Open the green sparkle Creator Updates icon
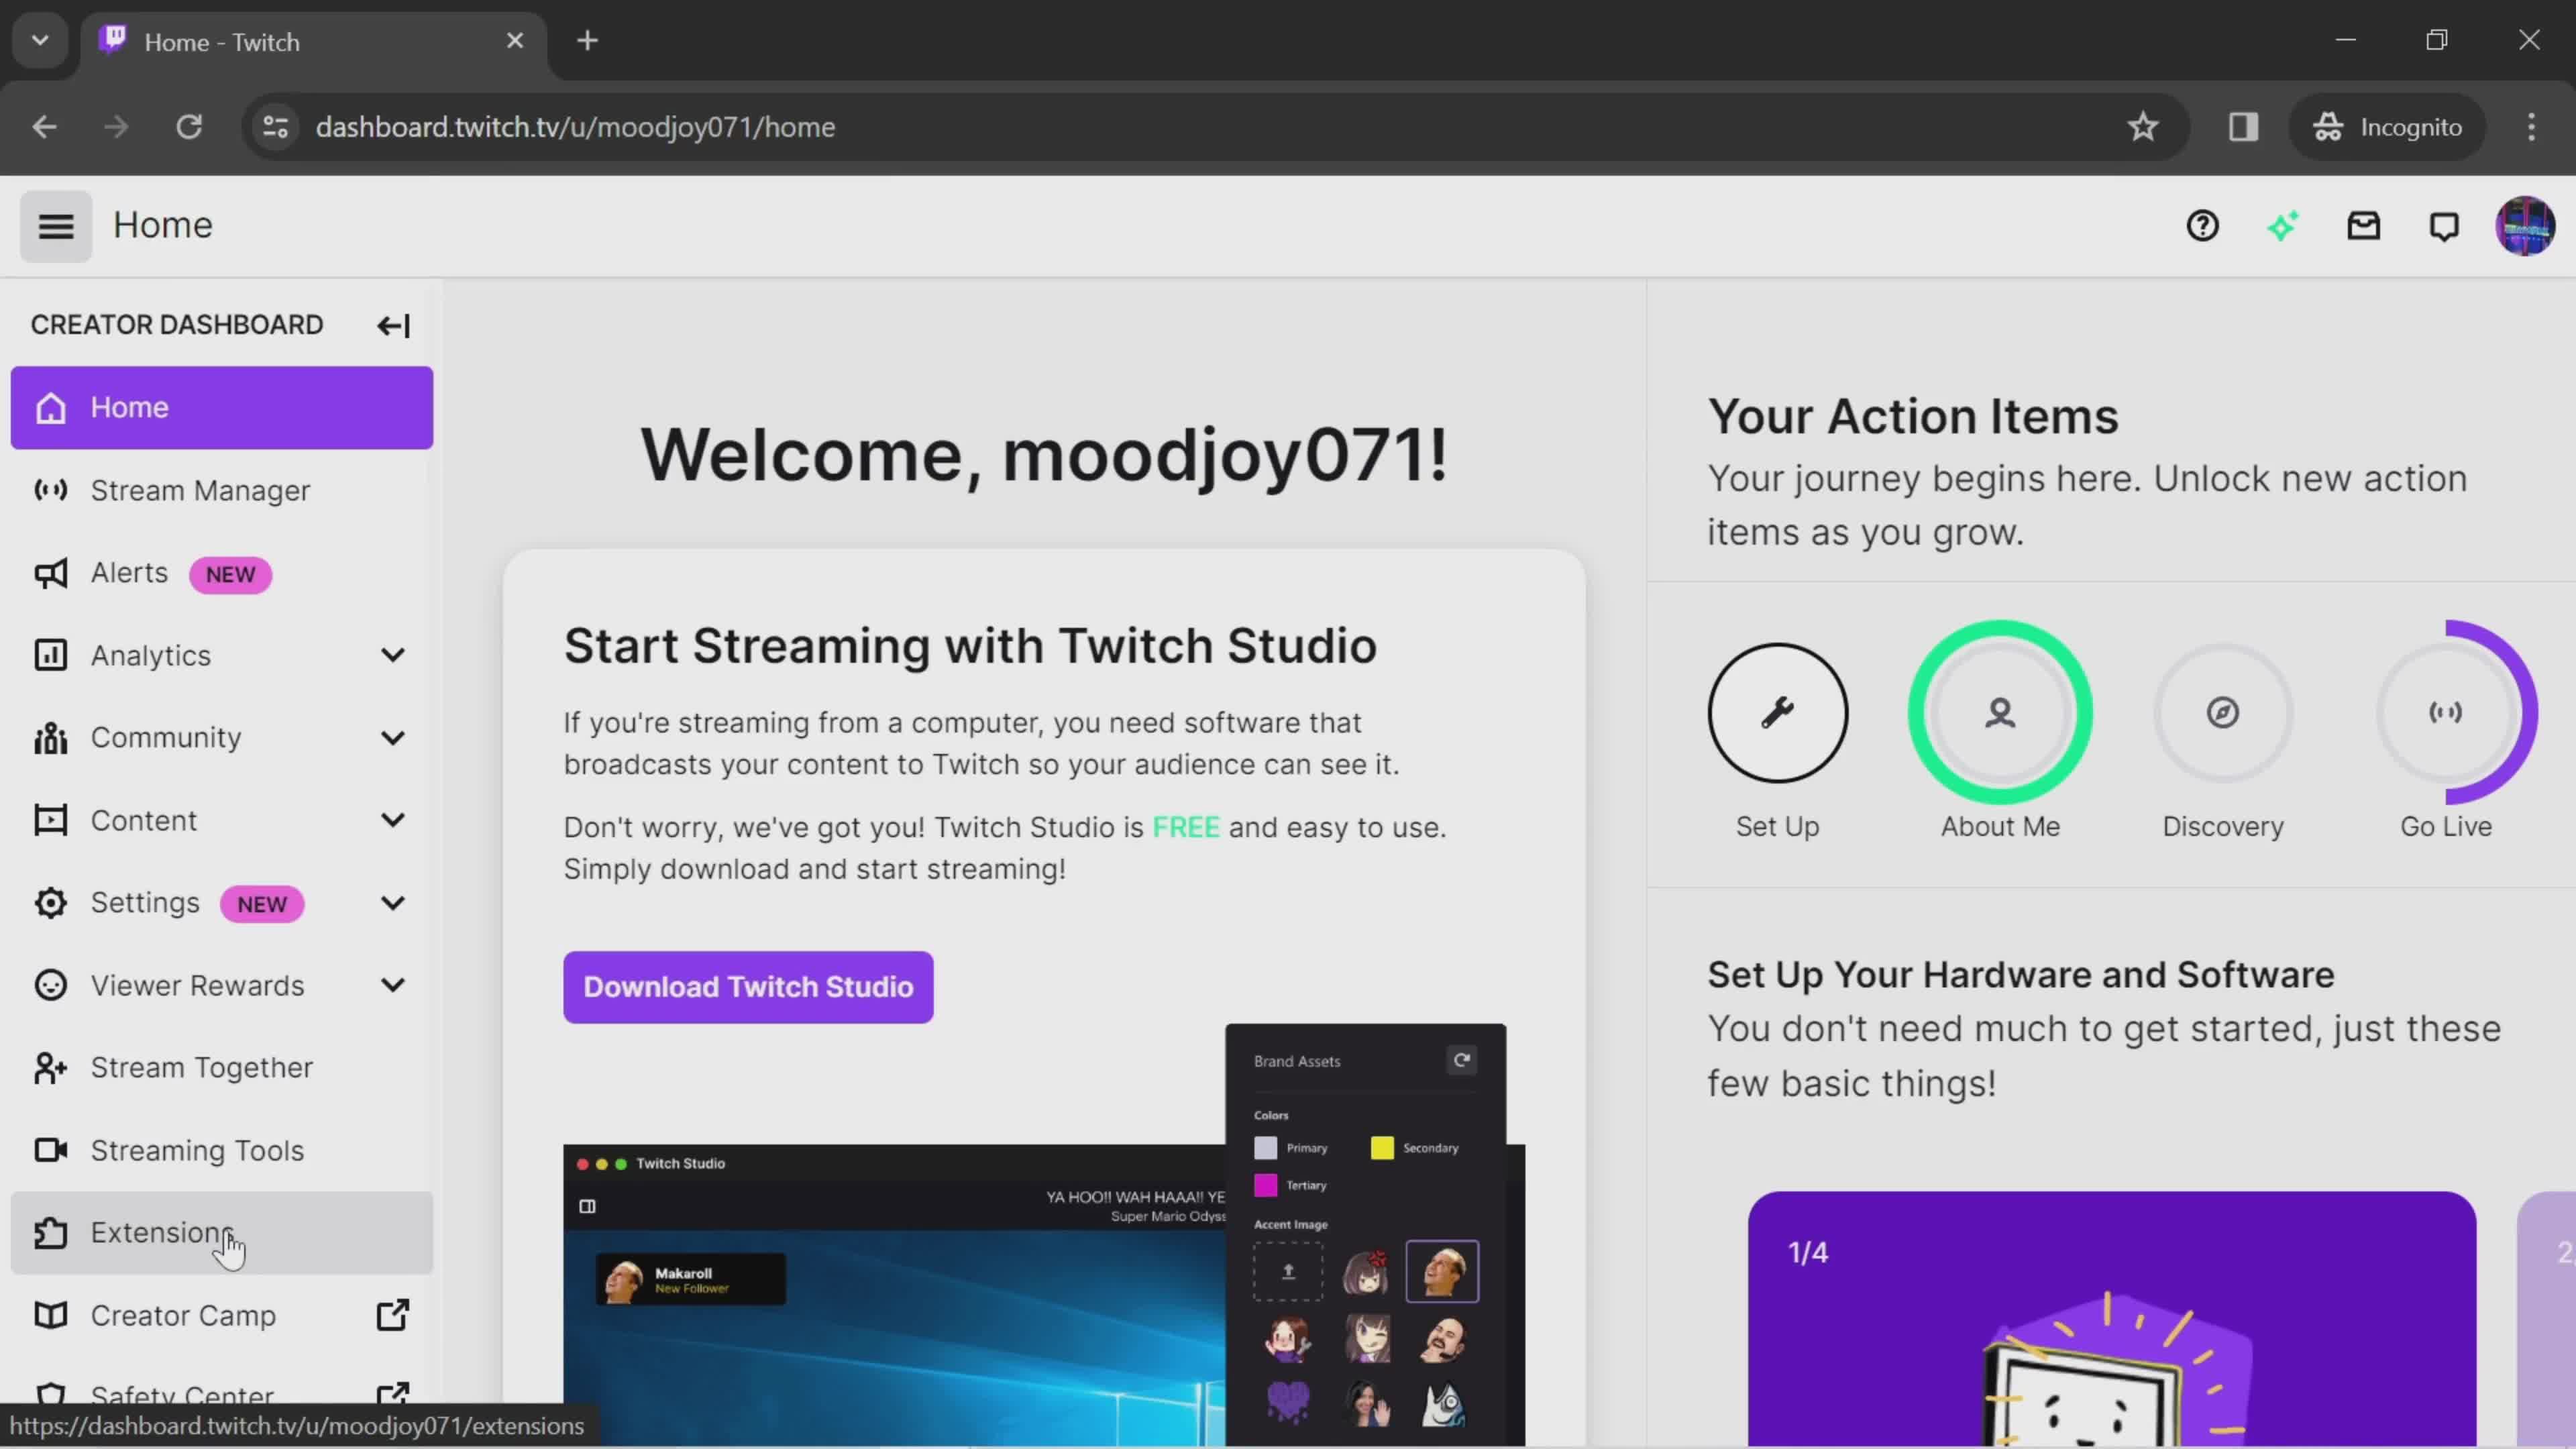The height and width of the screenshot is (1449, 2576). click(2283, 226)
